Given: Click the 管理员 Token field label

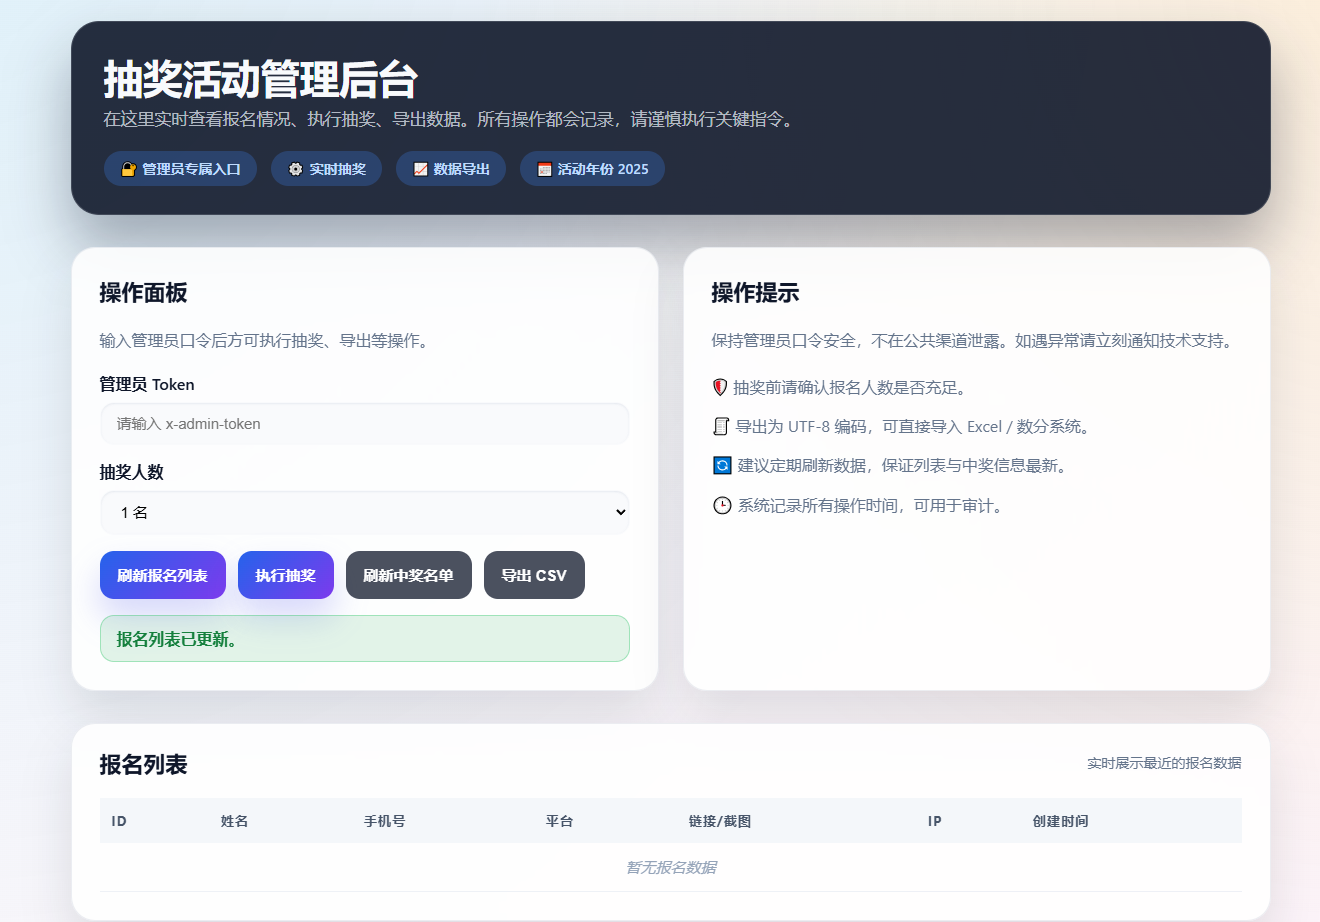Looking at the screenshot, I should pos(147,384).
